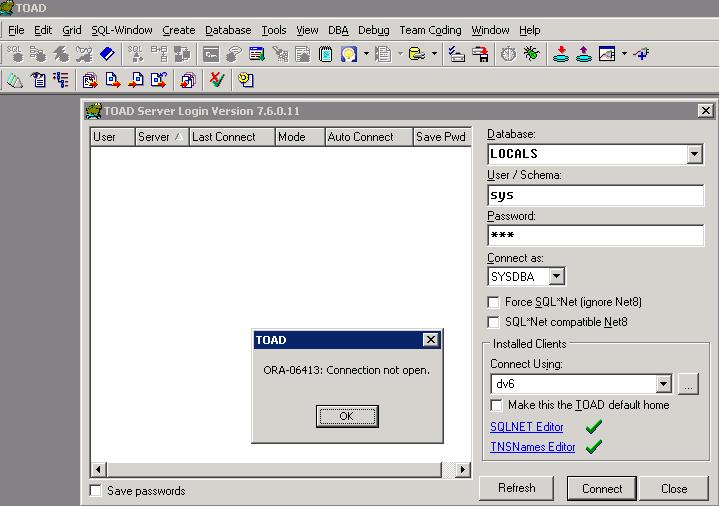Open the TNSNames Editor link
The width and height of the screenshot is (719, 506).
pos(532,447)
